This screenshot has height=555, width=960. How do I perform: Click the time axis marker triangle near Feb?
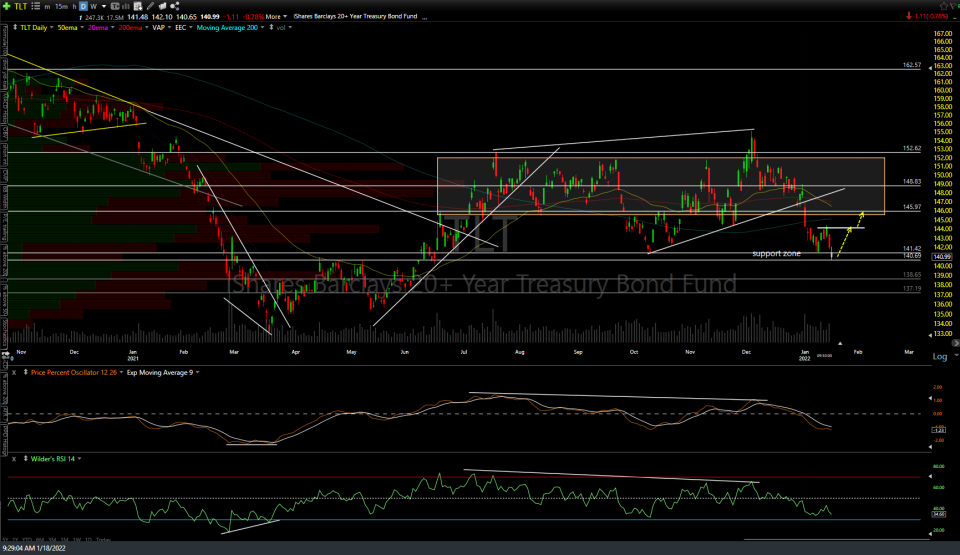840,344
